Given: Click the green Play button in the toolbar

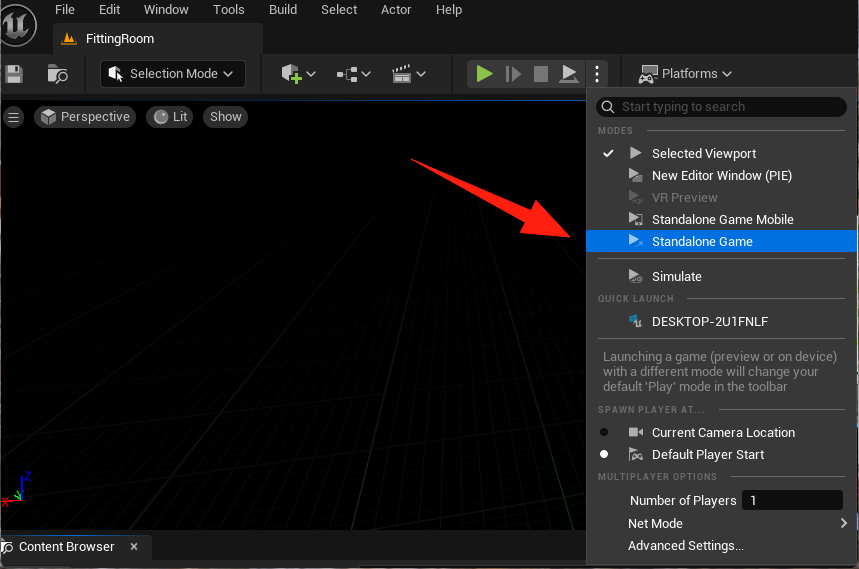Looking at the screenshot, I should click(x=484, y=73).
